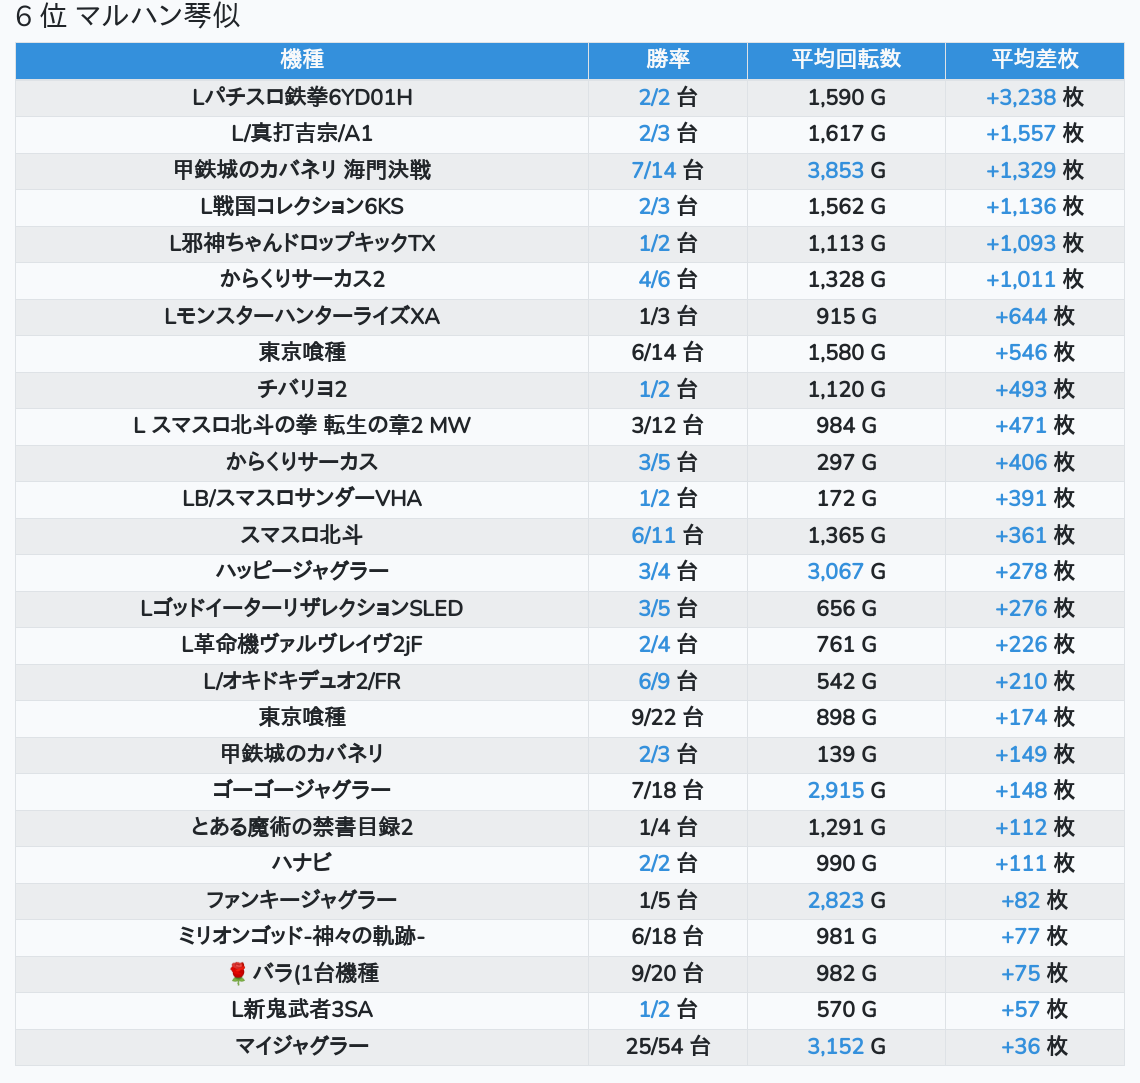Click the 25/54 win rate cell

[667, 1046]
